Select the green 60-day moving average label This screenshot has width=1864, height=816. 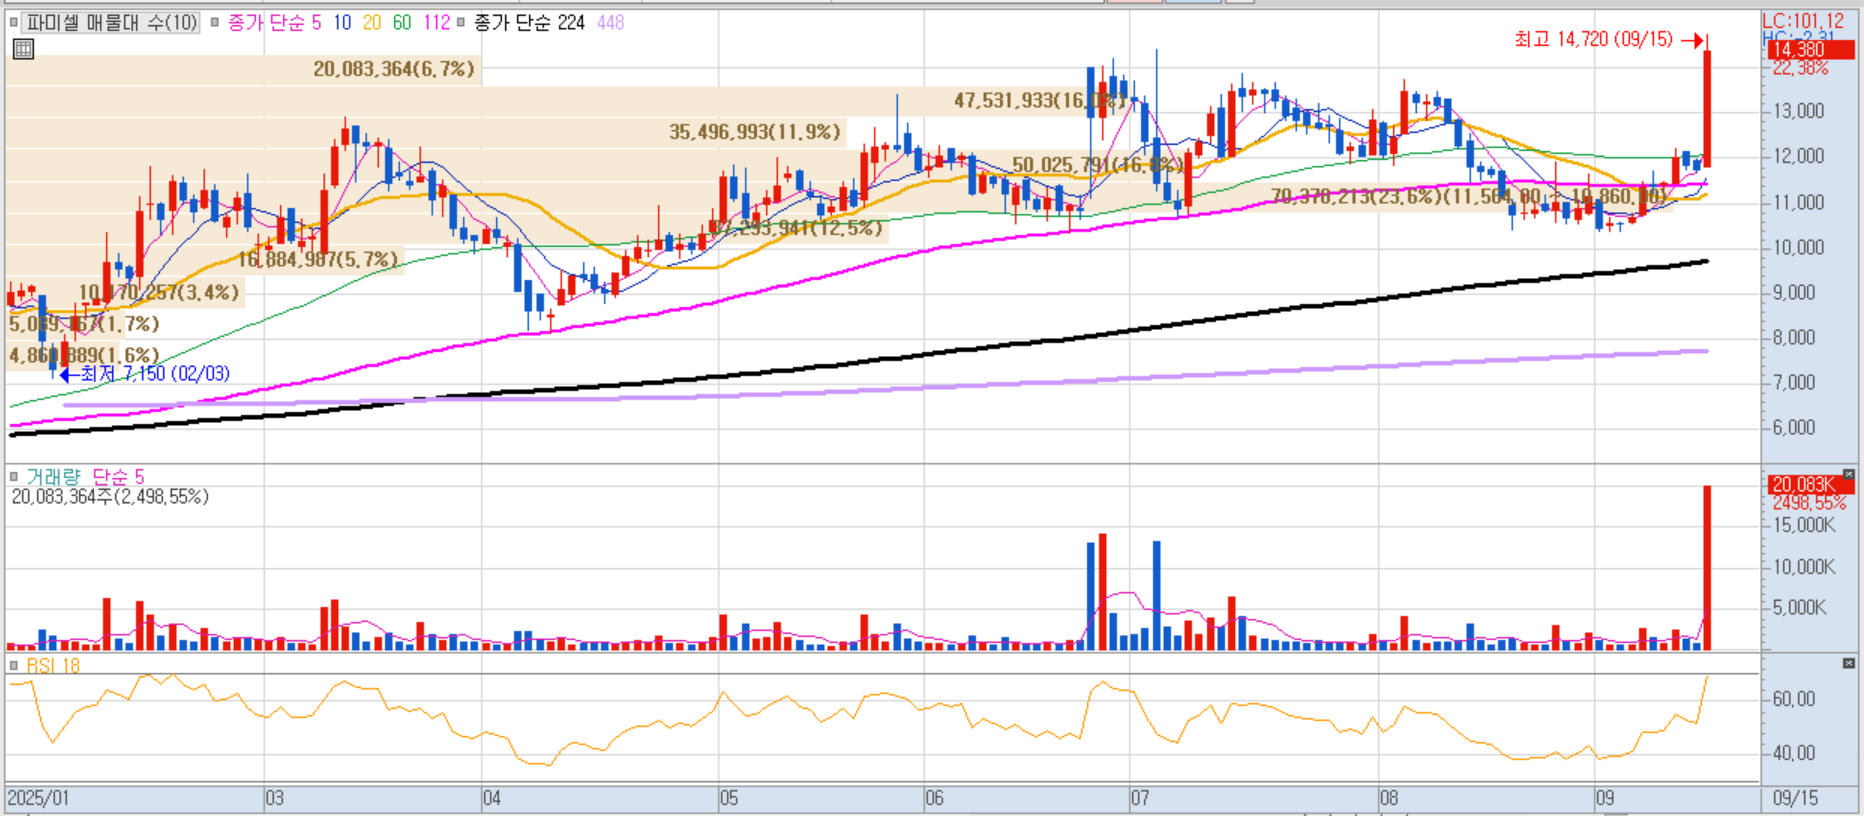(402, 22)
